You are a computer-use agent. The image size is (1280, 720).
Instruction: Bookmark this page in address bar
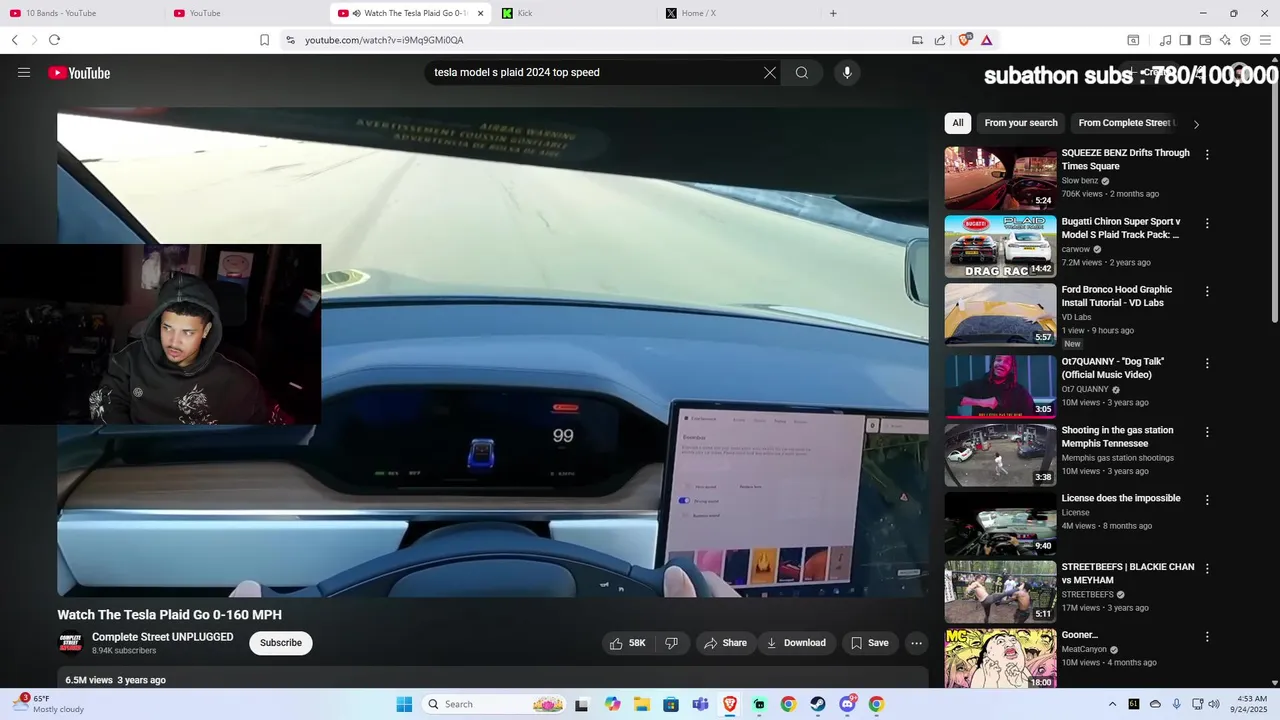coord(264,40)
